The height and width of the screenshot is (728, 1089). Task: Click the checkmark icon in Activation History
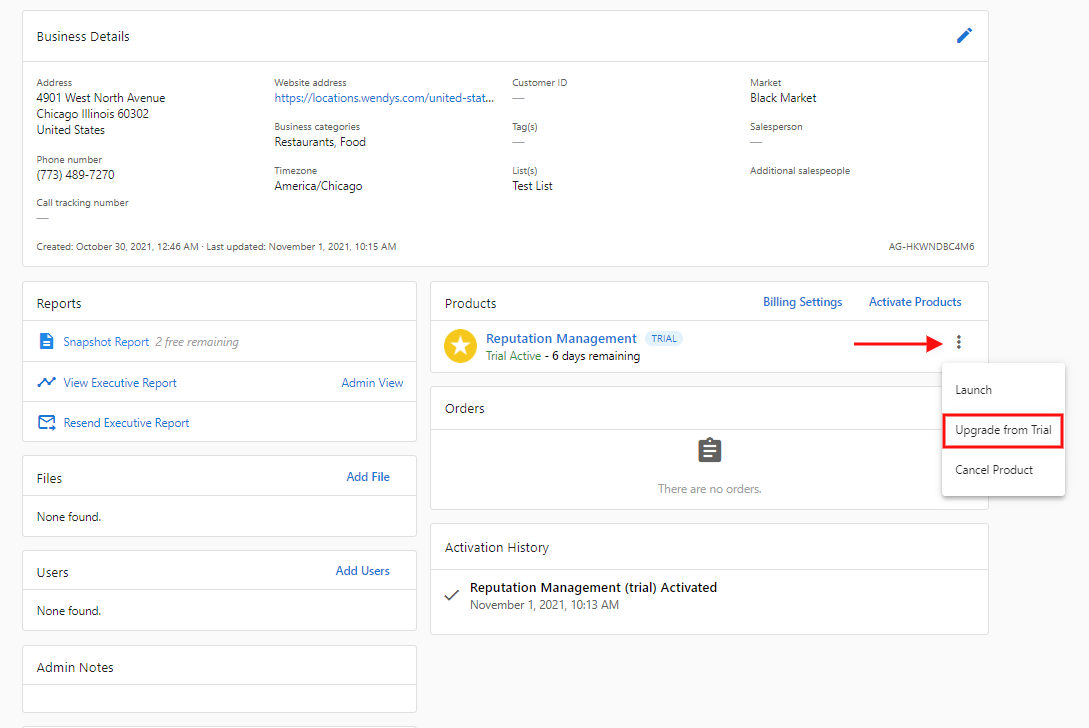(451, 595)
